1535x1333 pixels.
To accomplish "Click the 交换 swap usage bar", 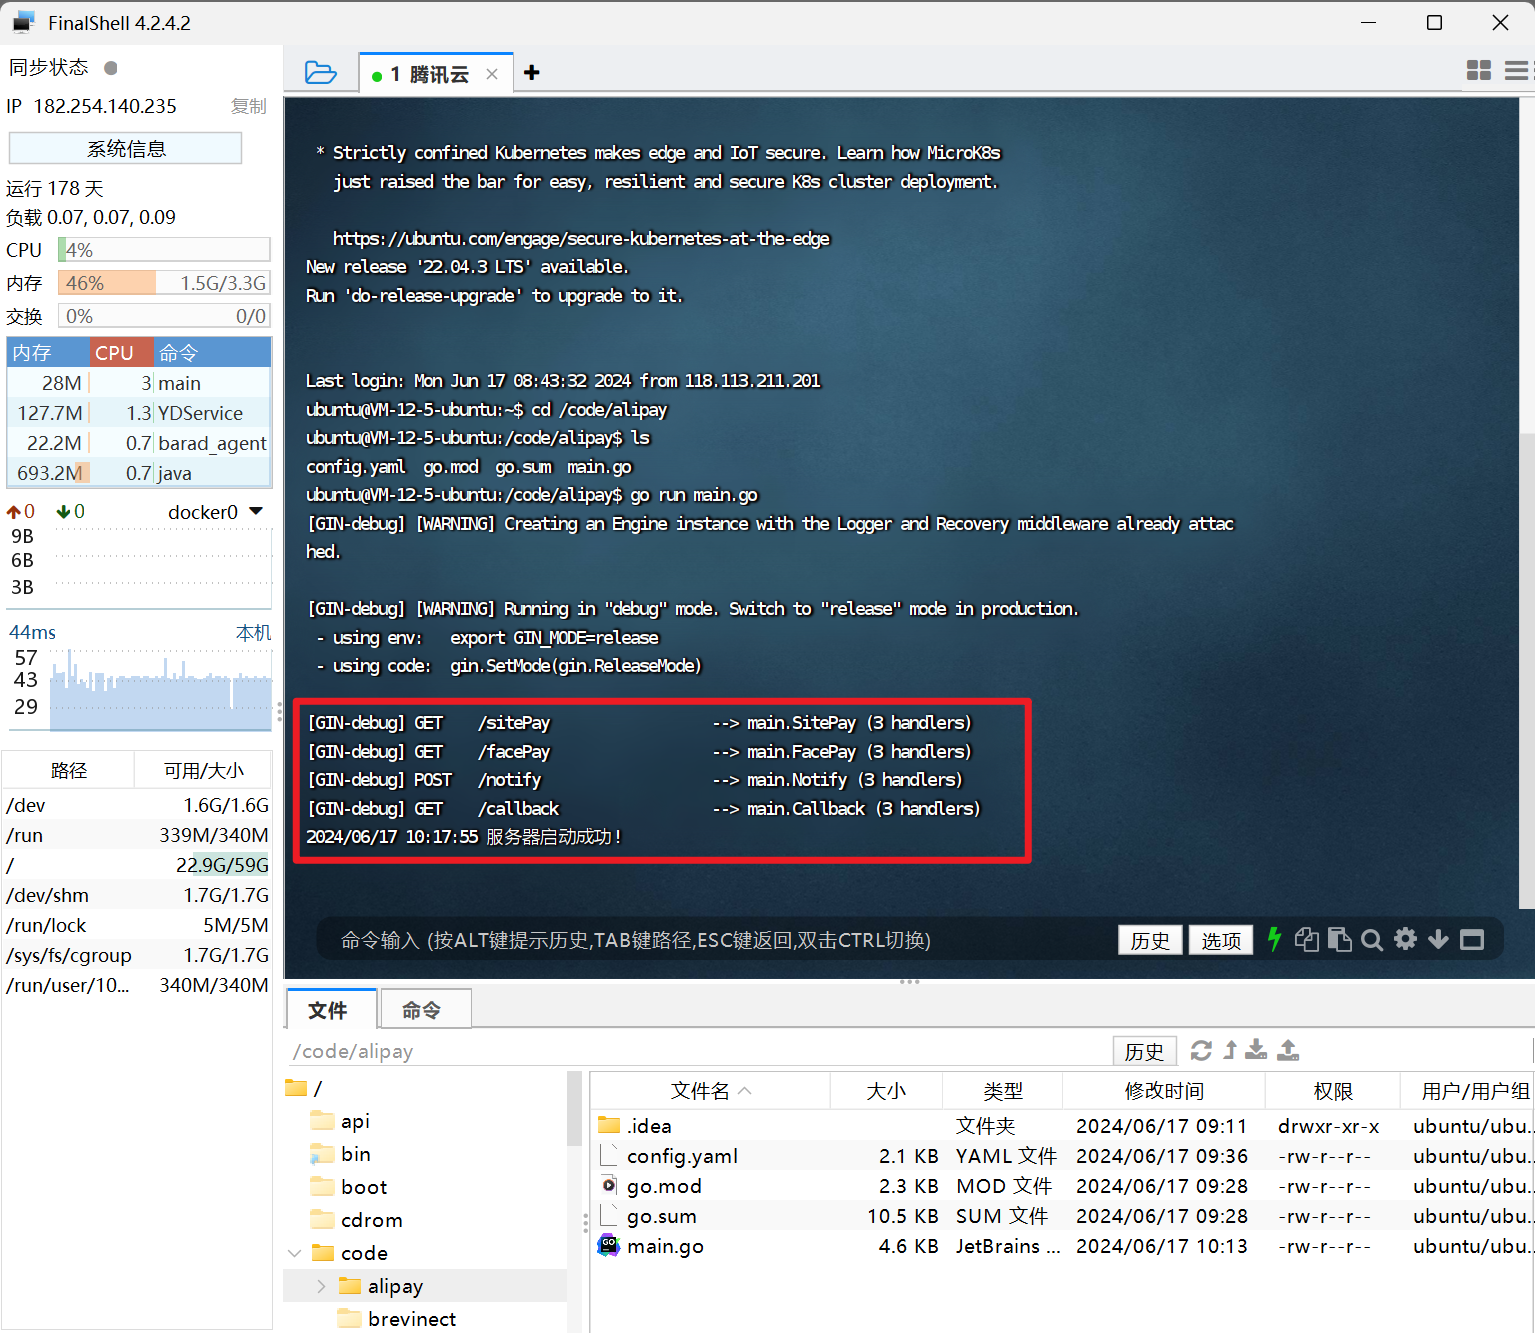I will [x=164, y=316].
